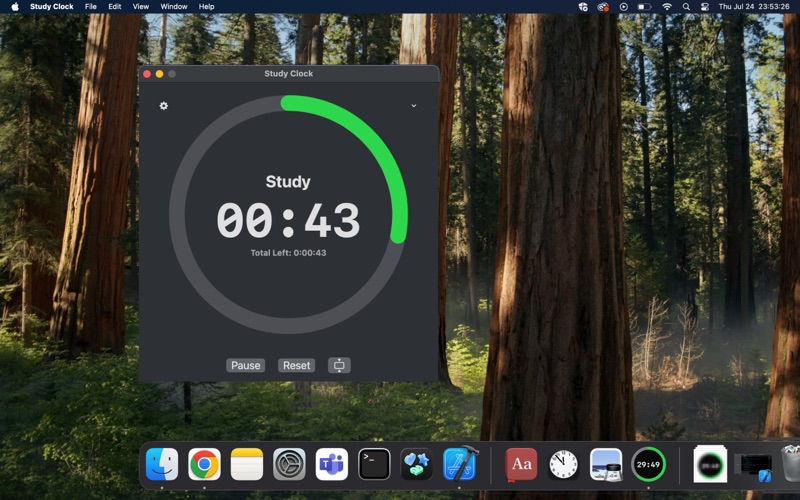Open the Wi-Fi menu
The image size is (800, 500).
click(667, 7)
